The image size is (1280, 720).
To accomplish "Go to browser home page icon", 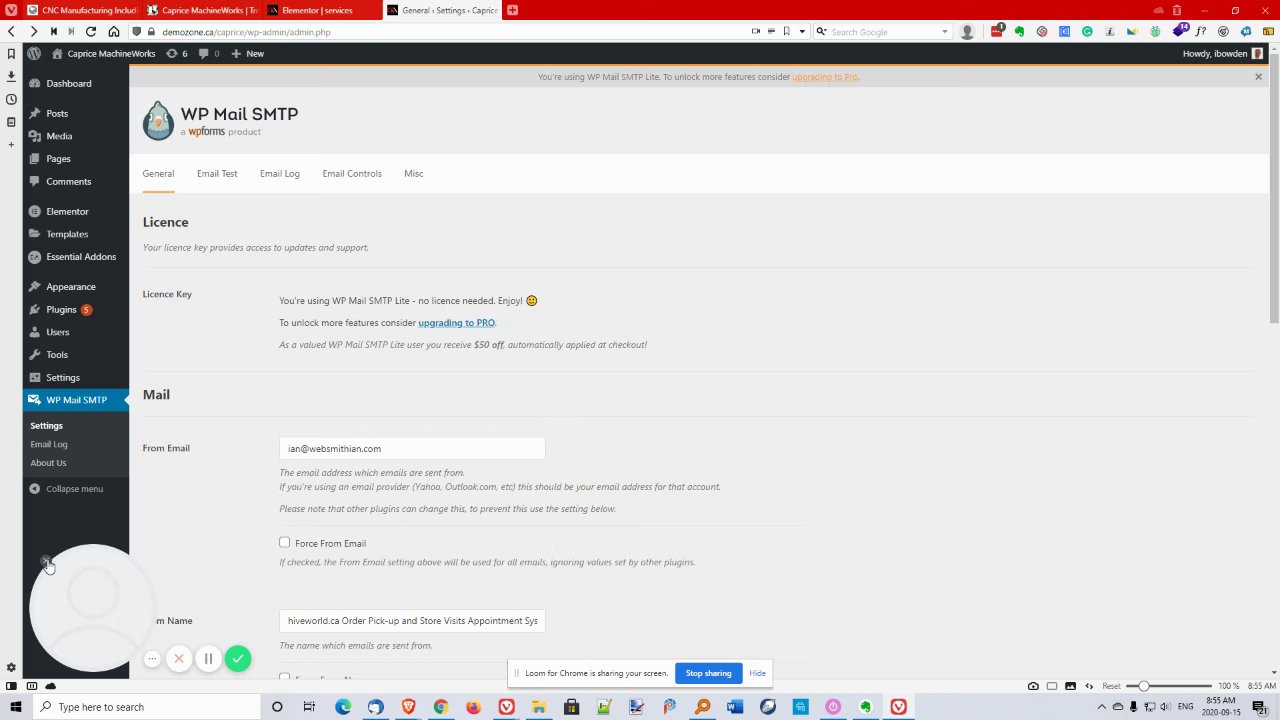I will [114, 31].
